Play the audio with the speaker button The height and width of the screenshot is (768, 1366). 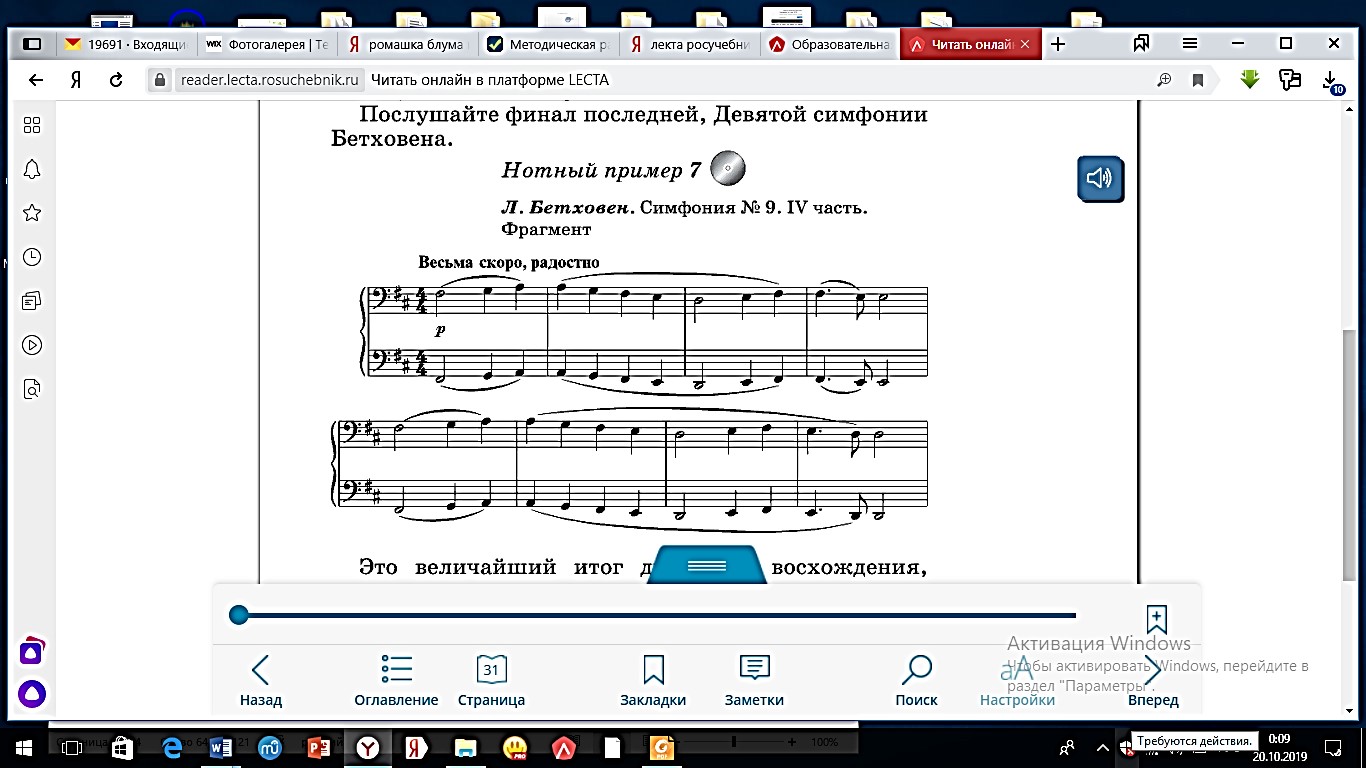coord(1100,179)
